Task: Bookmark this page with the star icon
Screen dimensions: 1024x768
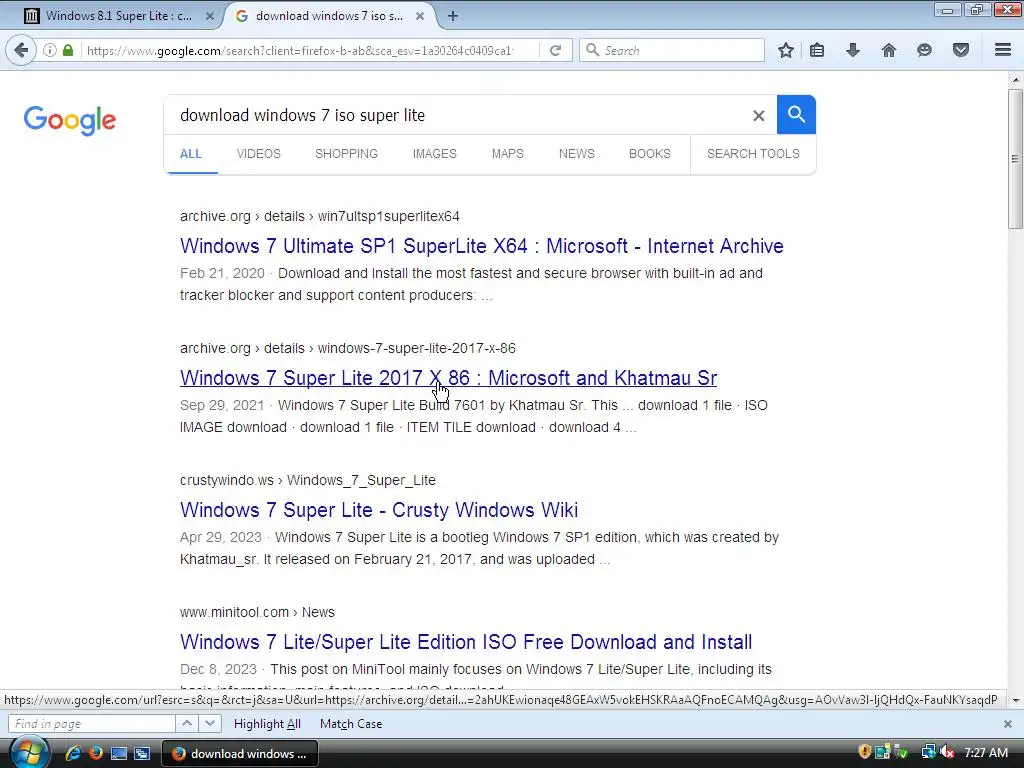Action: 786,50
